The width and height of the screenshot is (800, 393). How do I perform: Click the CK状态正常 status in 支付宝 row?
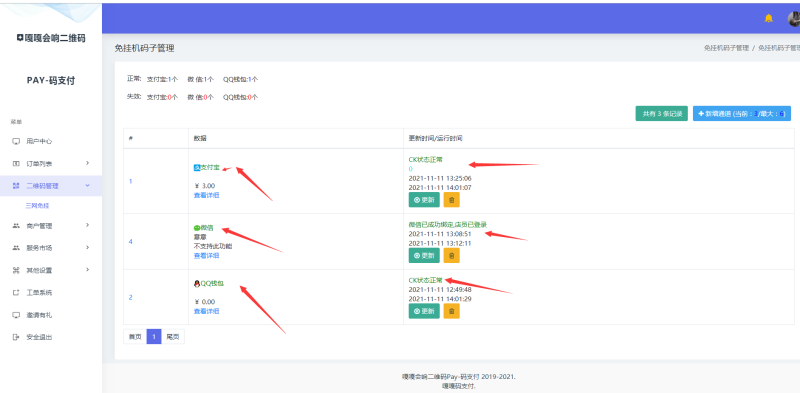pos(426,159)
